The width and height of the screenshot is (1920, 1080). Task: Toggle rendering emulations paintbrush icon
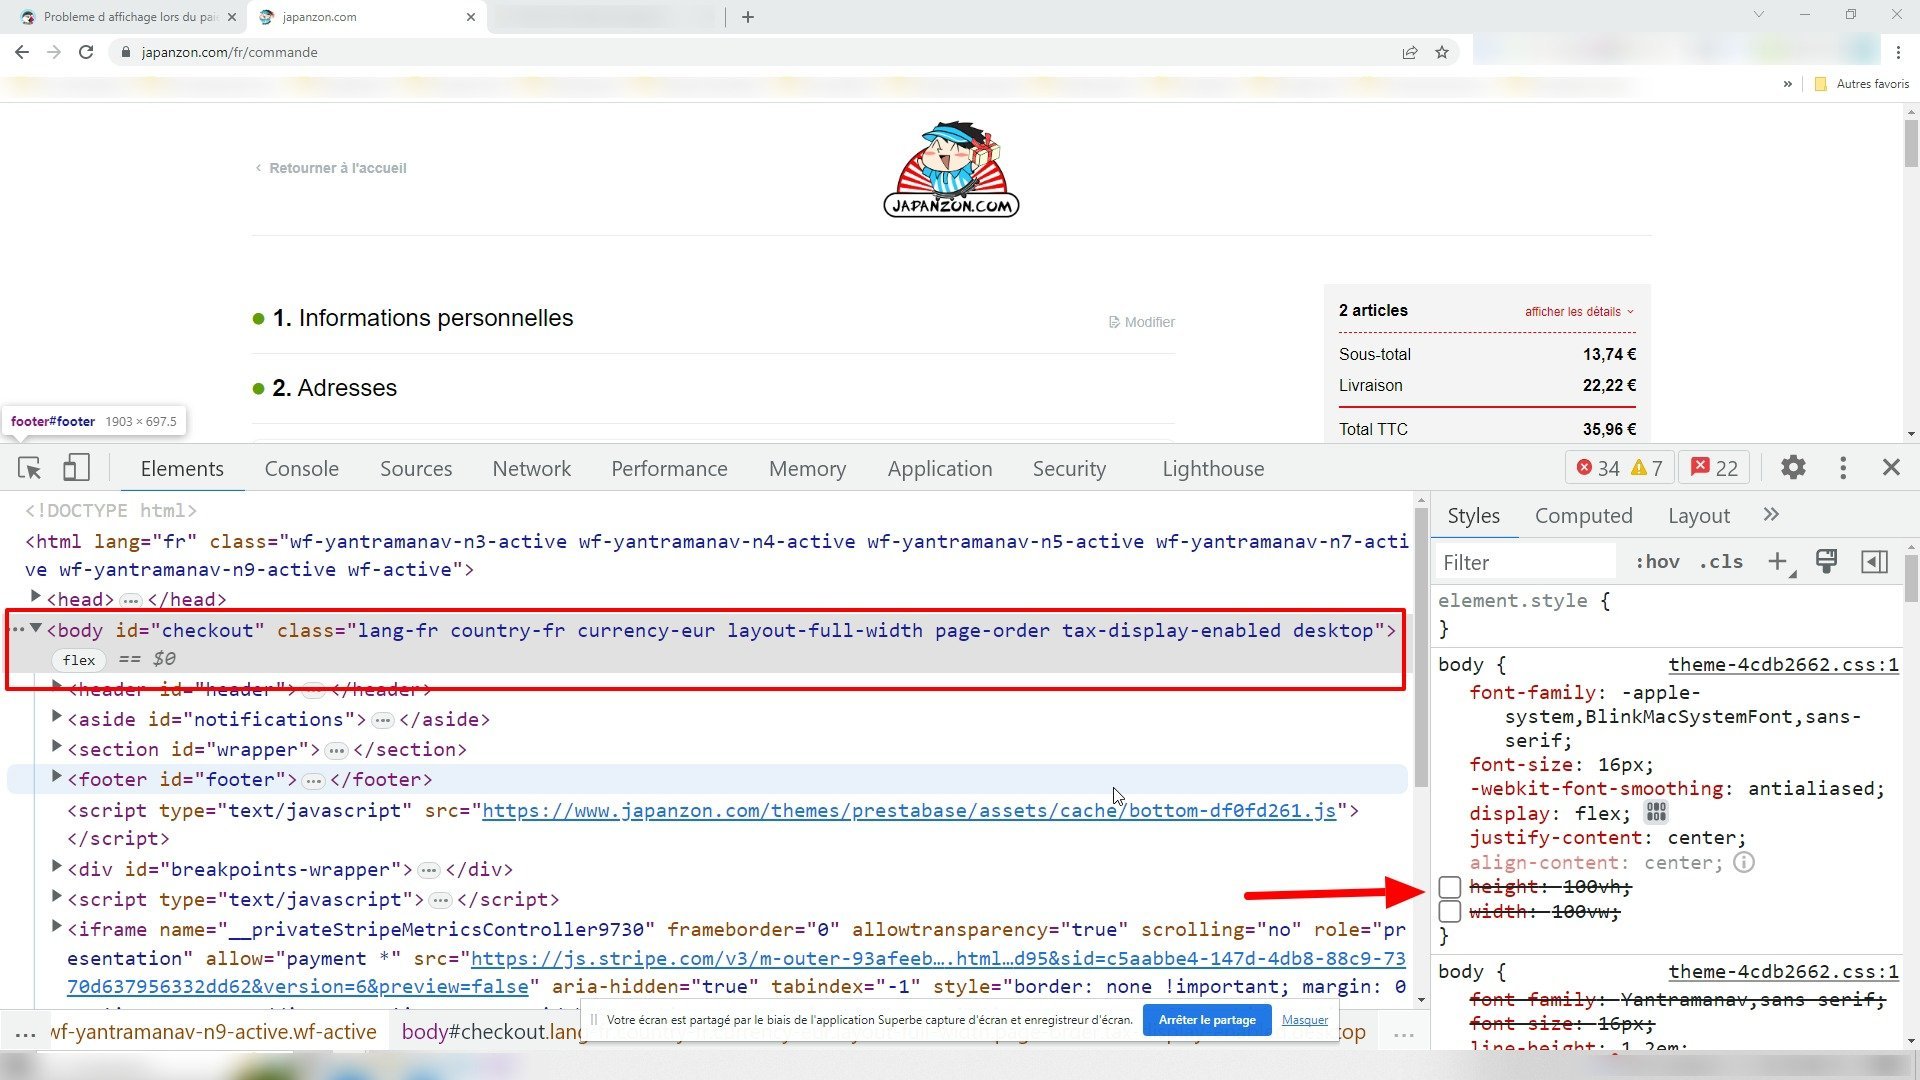(x=1826, y=562)
